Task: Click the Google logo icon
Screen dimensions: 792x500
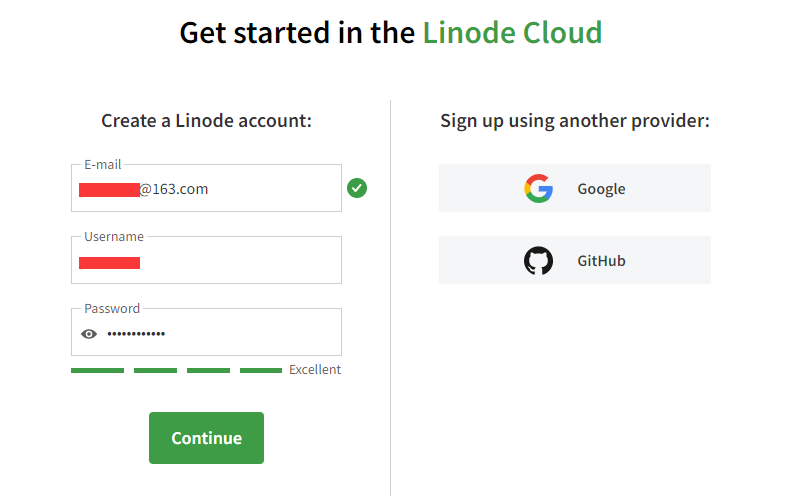Action: coord(538,188)
